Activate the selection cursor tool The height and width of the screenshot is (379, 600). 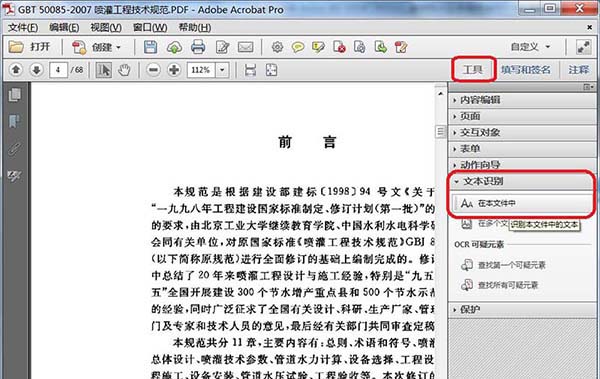[x=103, y=70]
